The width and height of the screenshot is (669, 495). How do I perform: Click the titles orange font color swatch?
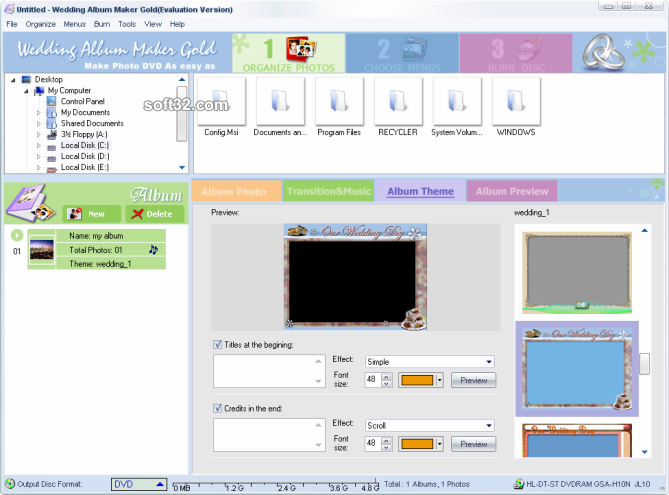417,380
